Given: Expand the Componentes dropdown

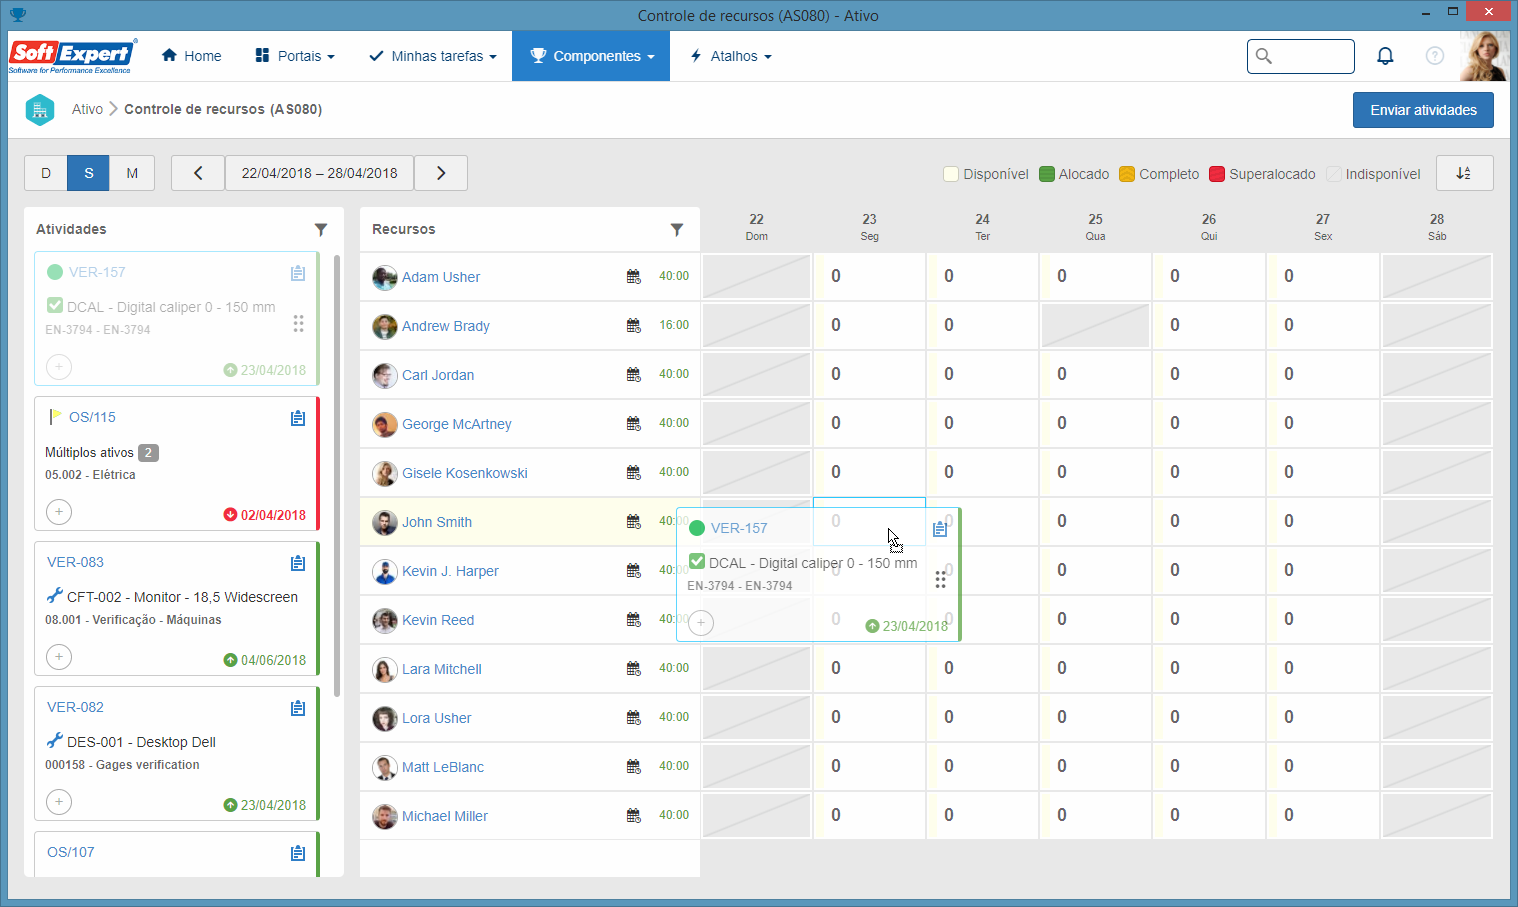Looking at the screenshot, I should click(x=591, y=56).
